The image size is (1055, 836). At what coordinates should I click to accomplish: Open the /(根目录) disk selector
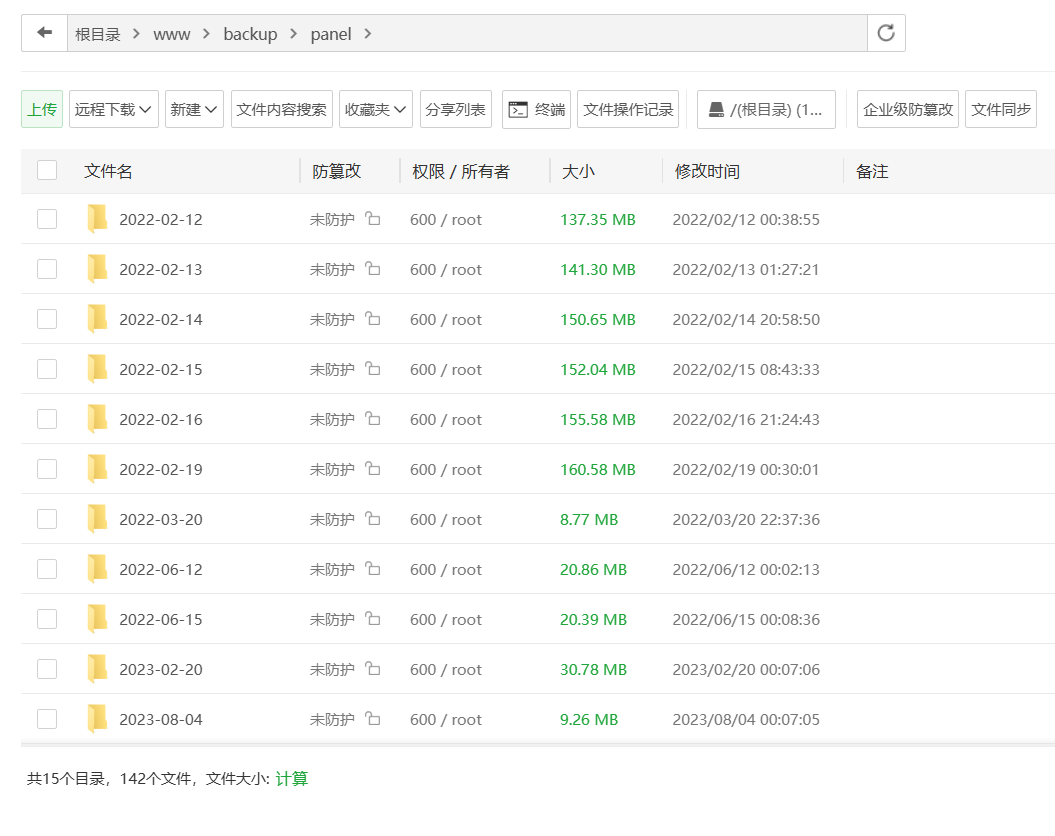(x=766, y=109)
